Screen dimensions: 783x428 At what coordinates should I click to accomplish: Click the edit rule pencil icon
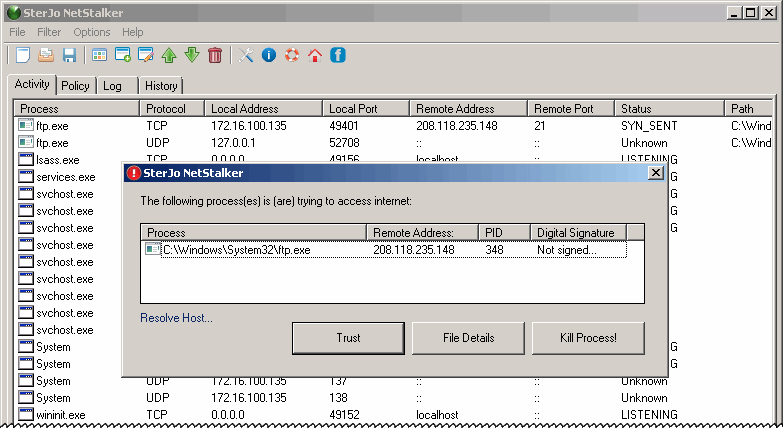click(x=146, y=55)
